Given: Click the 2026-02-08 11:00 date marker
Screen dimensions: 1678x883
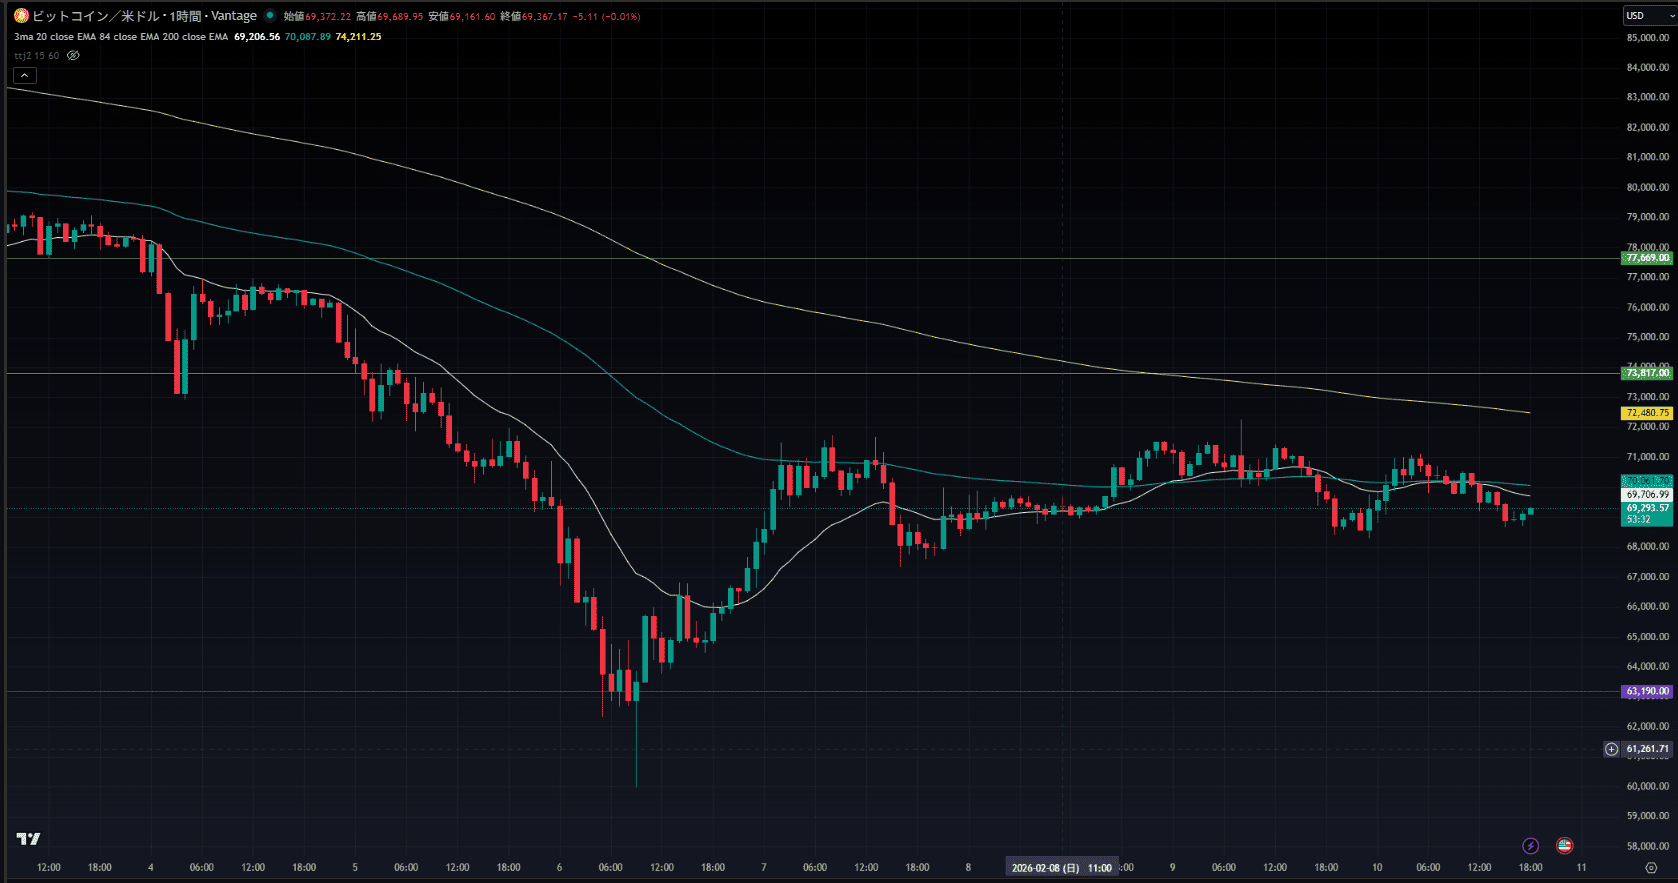Looking at the screenshot, I should [1061, 868].
